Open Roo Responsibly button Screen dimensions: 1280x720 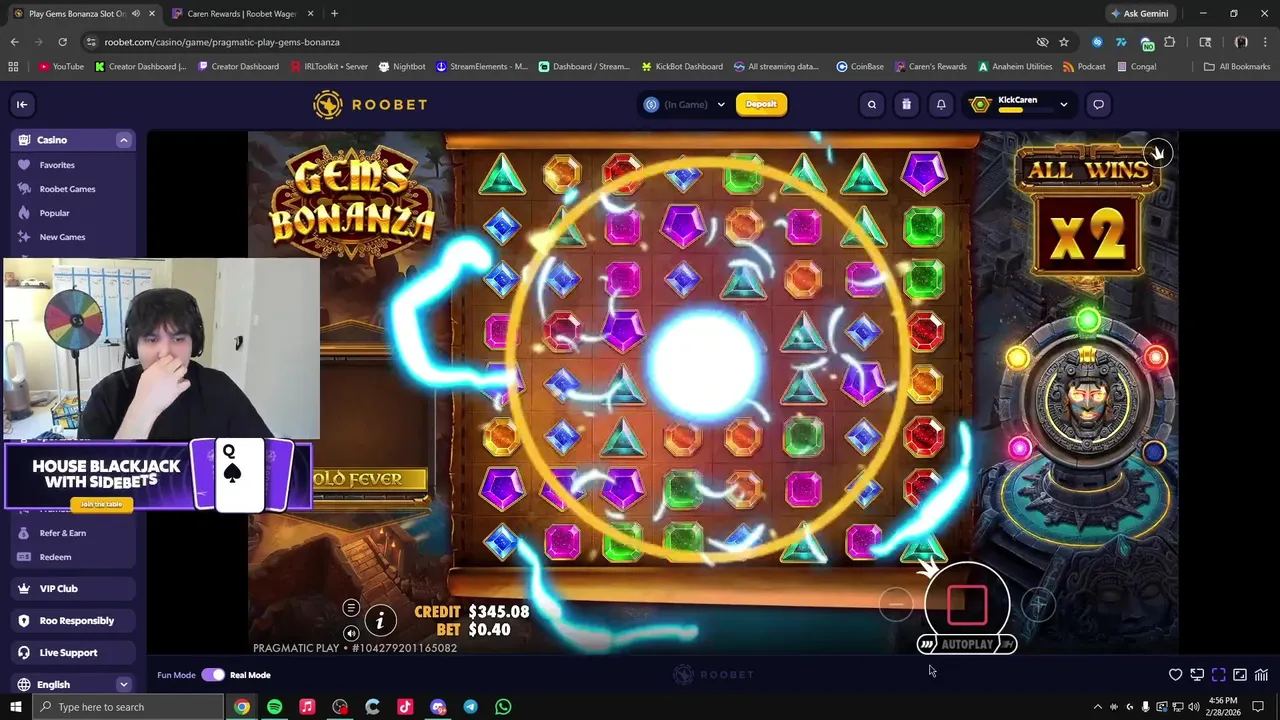coord(74,621)
